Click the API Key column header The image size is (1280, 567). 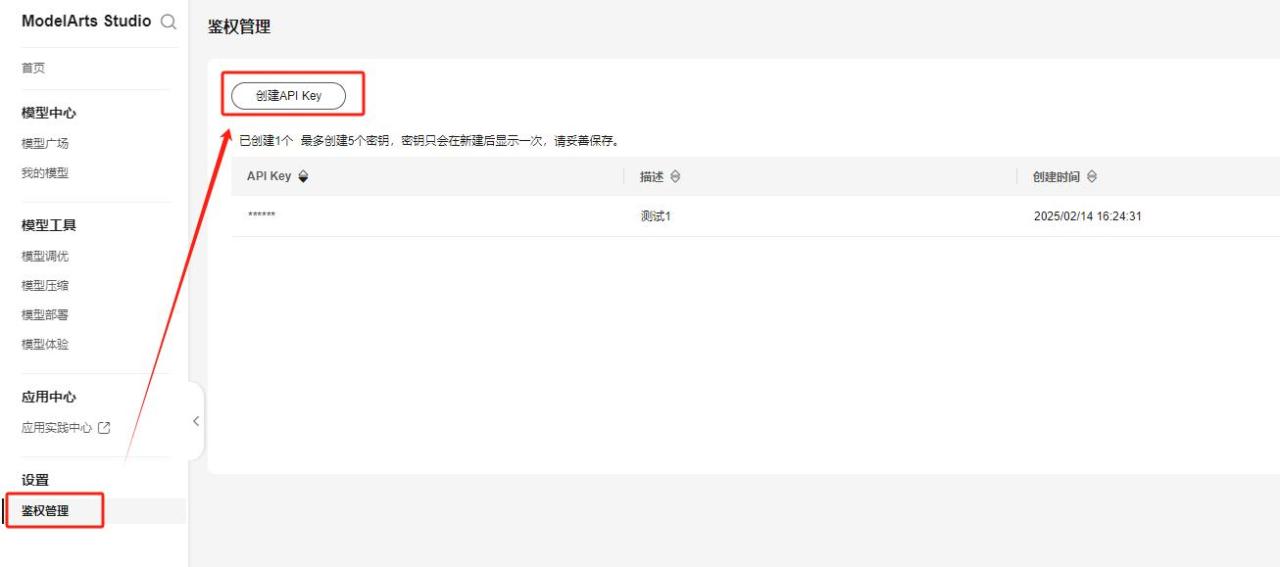[x=269, y=176]
